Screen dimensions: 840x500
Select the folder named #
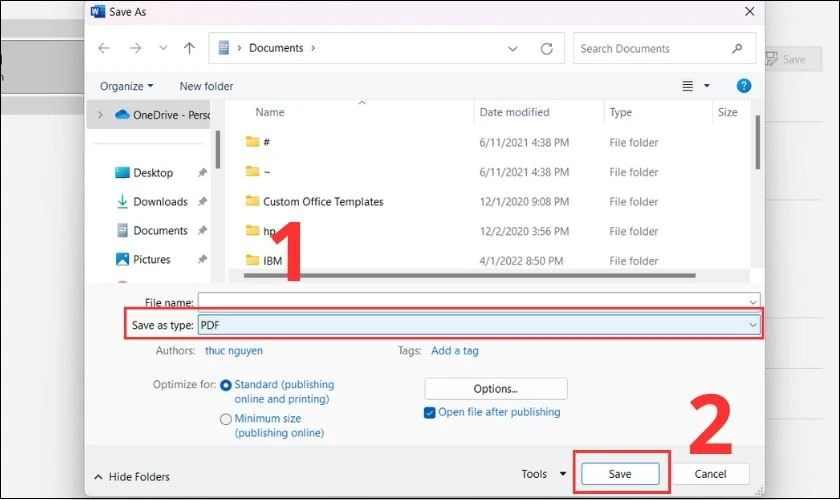pyautogui.click(x=258, y=142)
